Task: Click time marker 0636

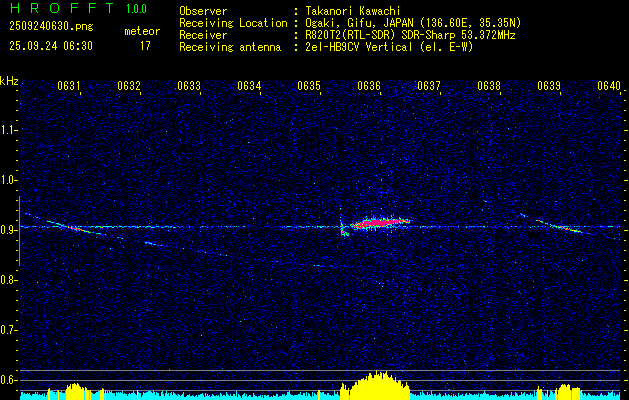Action: [x=369, y=86]
